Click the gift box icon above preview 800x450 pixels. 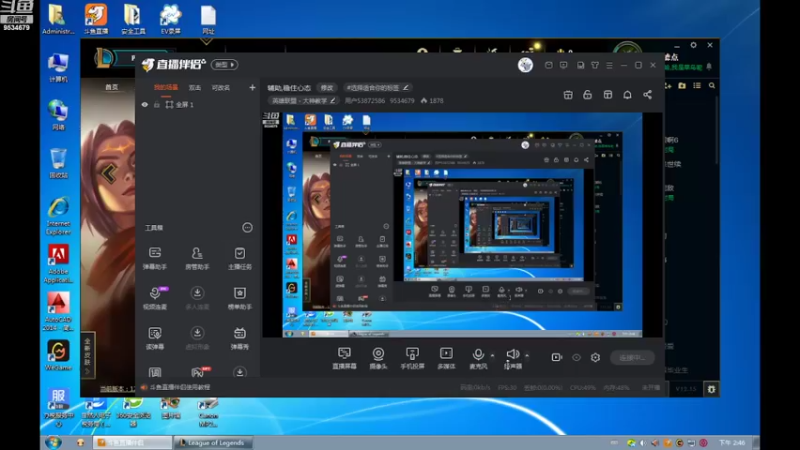point(568,95)
